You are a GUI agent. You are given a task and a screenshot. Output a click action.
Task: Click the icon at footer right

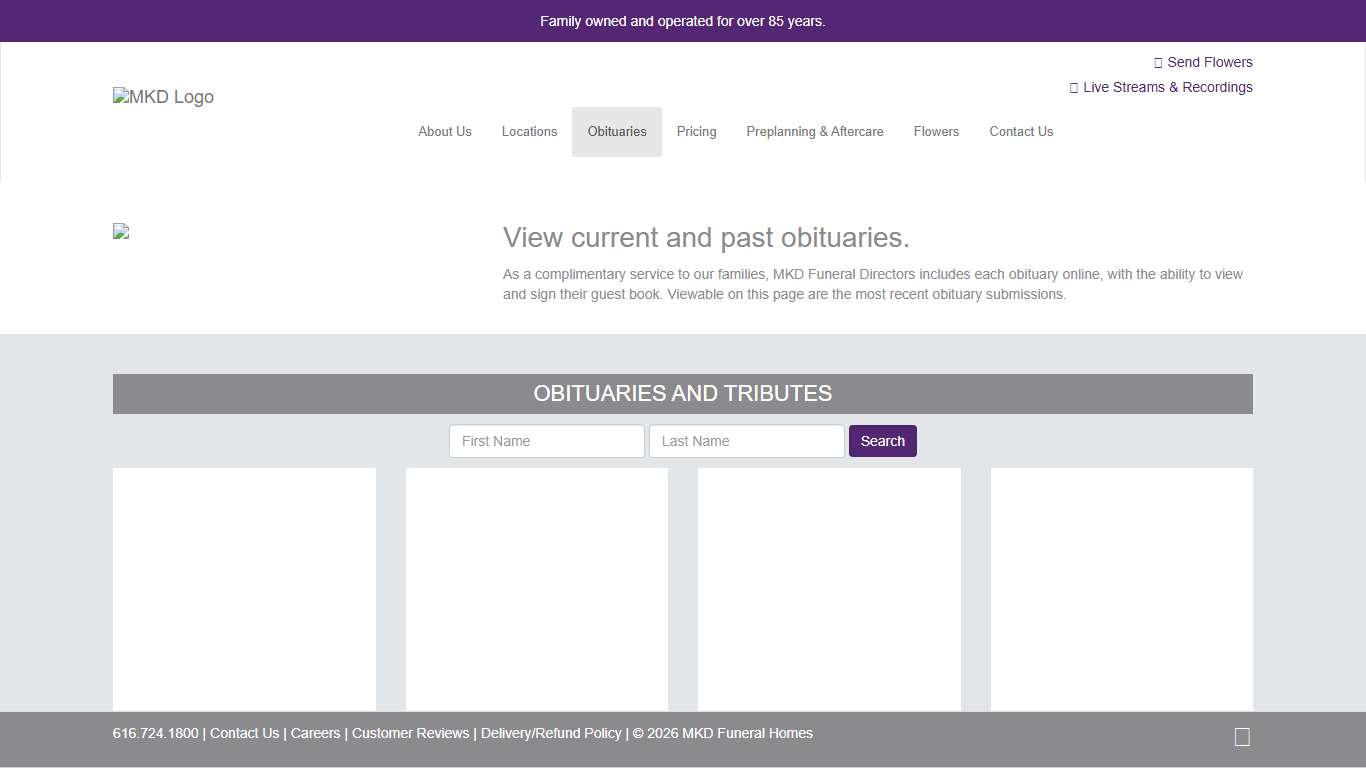[1242, 737]
